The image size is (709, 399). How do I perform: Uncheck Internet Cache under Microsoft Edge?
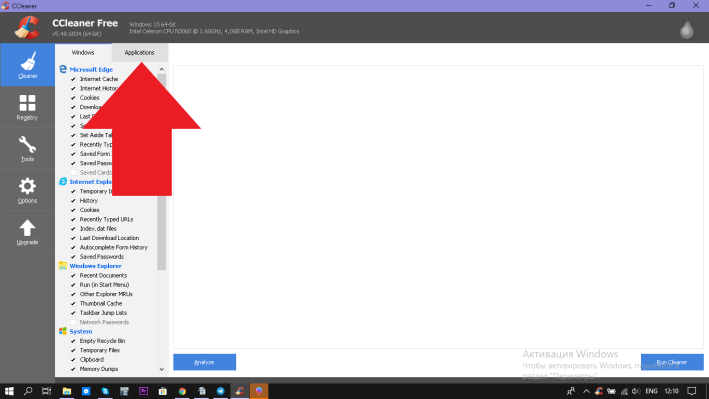(73, 79)
